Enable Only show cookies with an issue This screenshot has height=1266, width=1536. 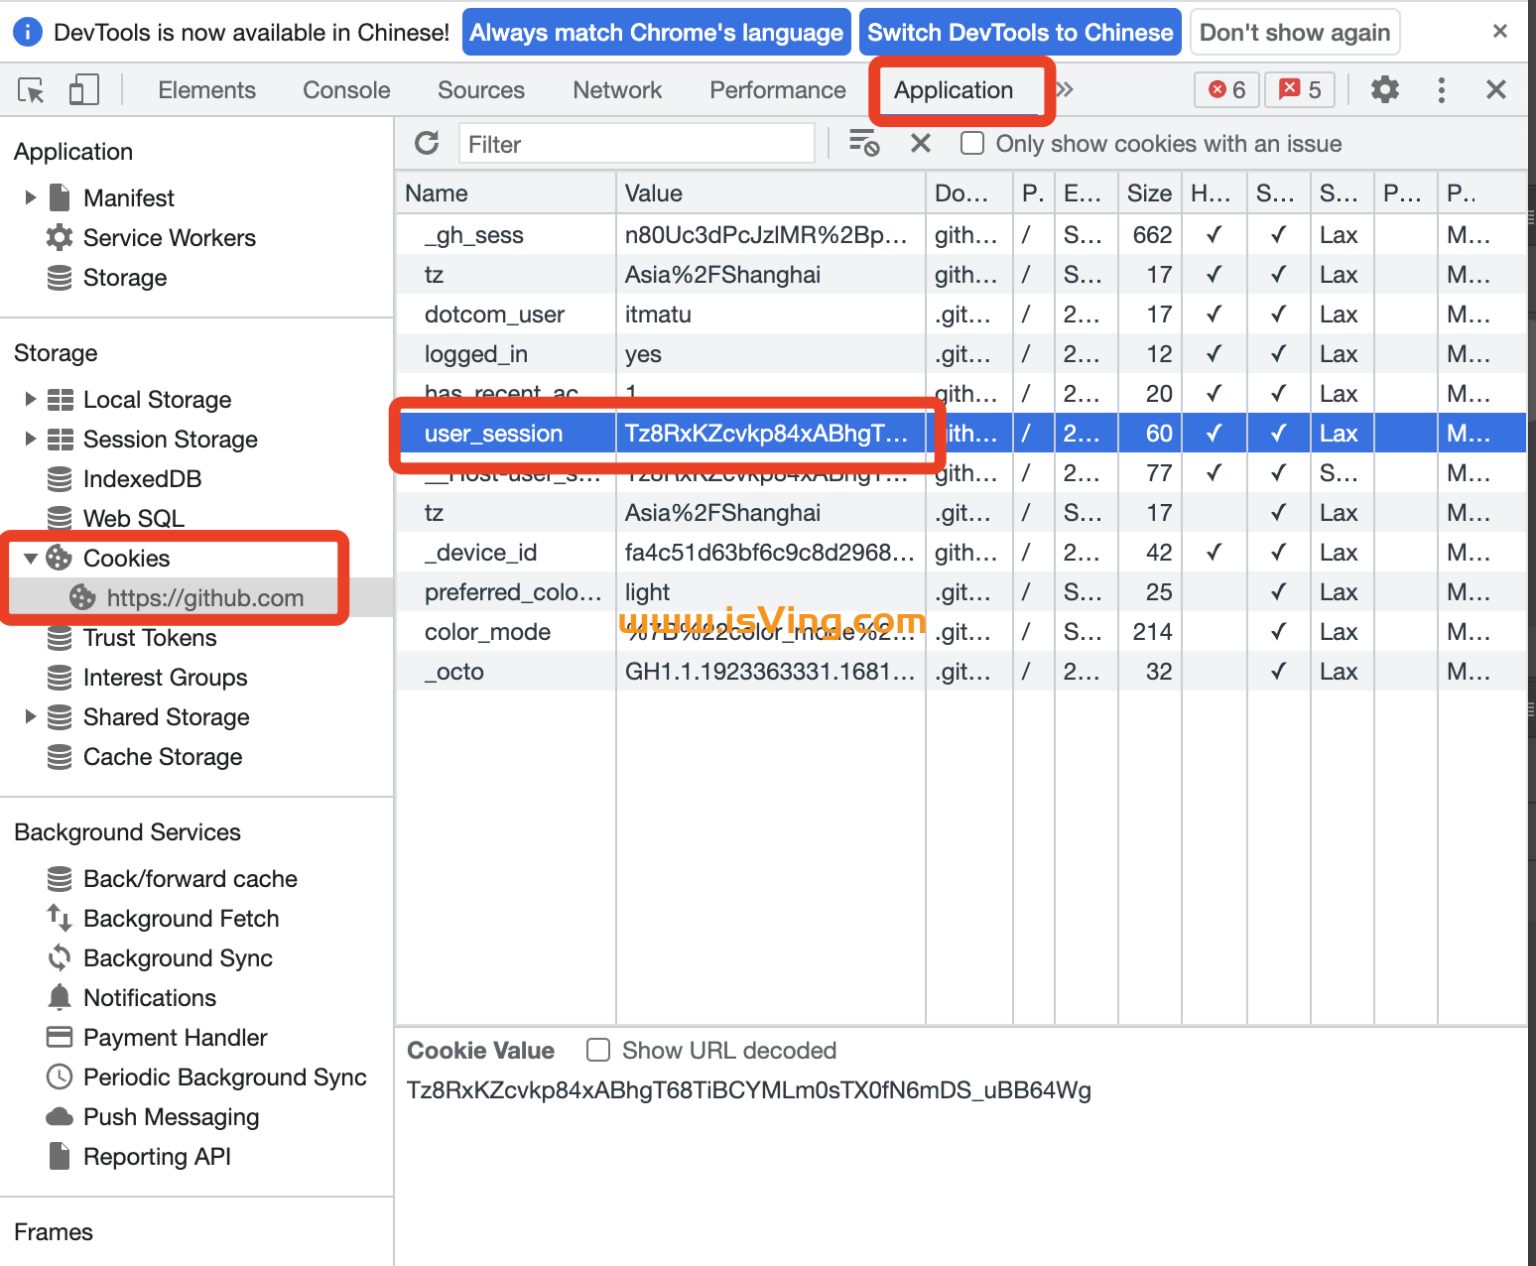pos(972,144)
